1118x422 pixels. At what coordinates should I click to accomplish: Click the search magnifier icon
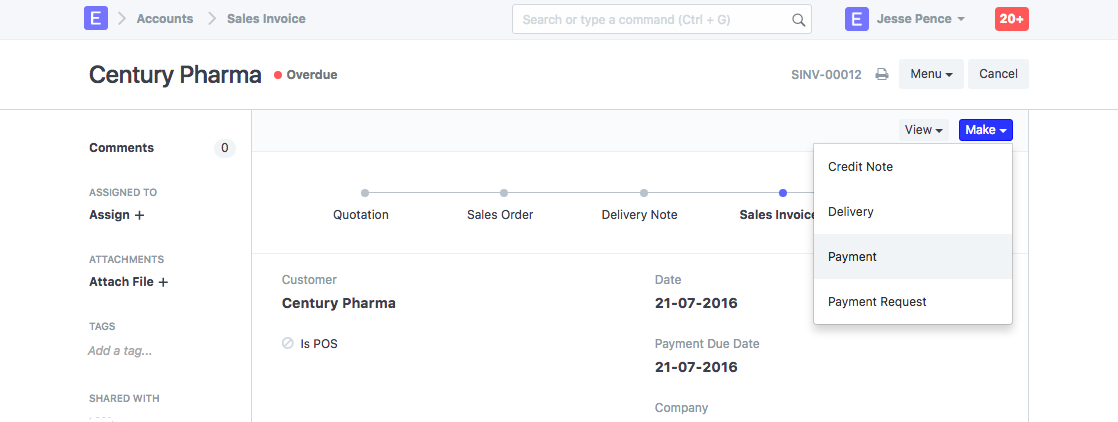pyautogui.click(x=798, y=19)
